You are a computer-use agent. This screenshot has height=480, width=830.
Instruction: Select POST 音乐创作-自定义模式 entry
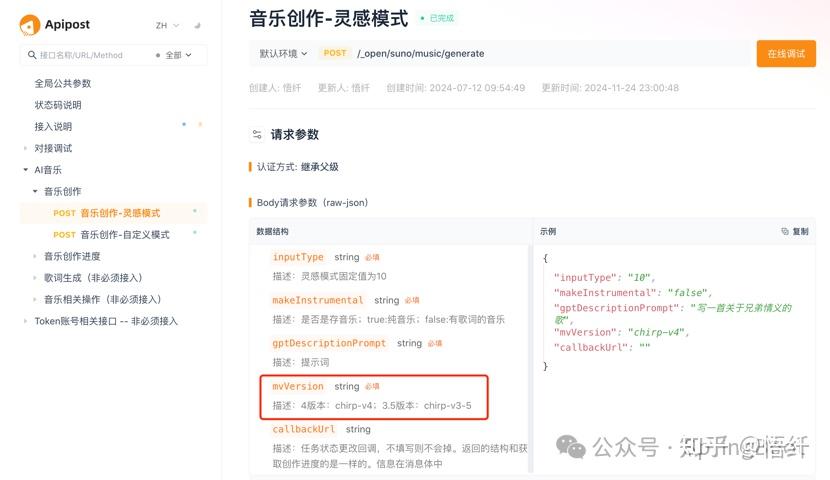pyautogui.click(x=113, y=234)
